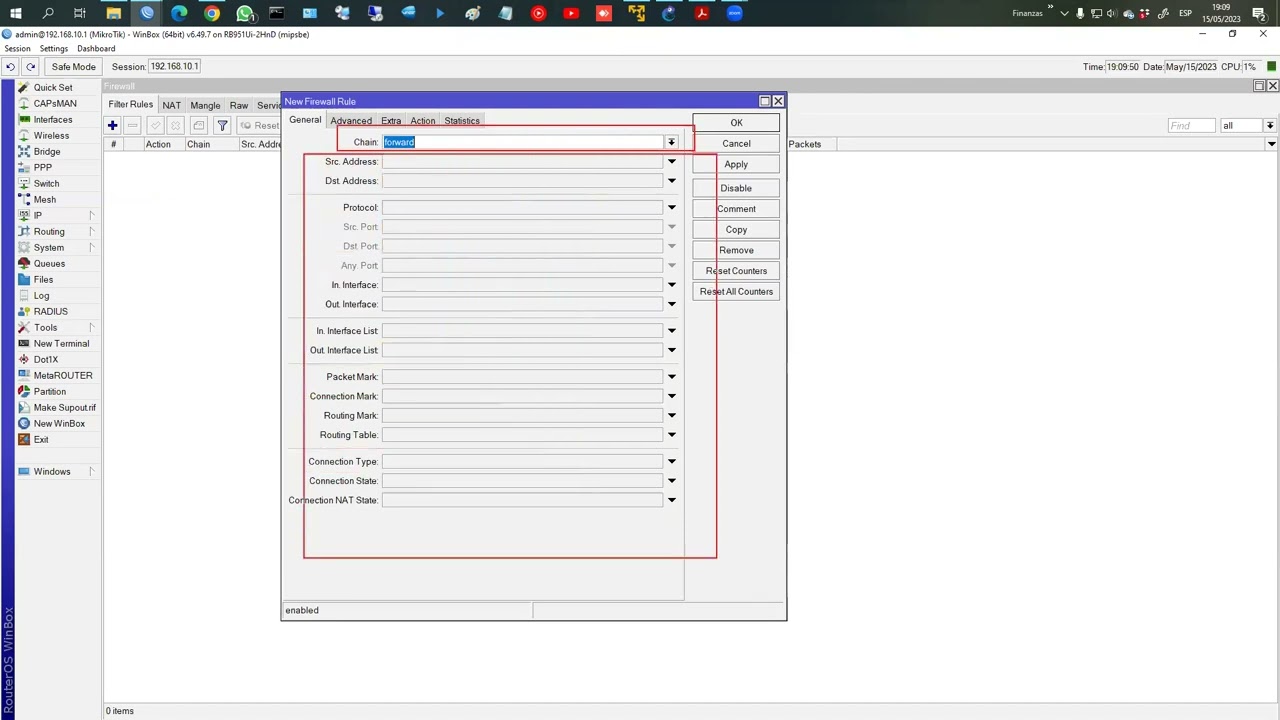This screenshot has height=720, width=1280.
Task: Expand the Src. Address field
Action: pos(672,162)
